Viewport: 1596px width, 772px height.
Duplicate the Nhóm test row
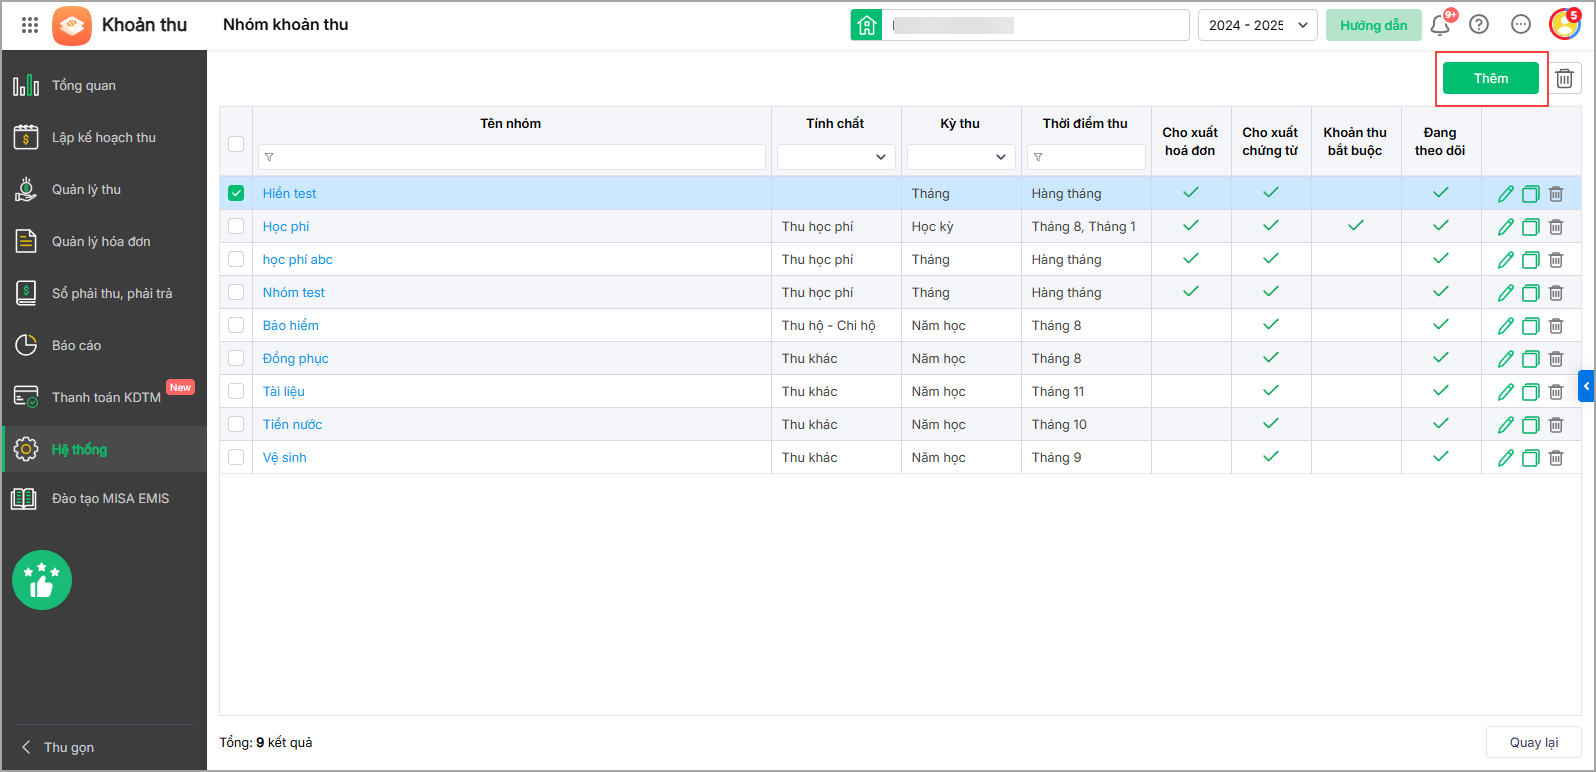[x=1530, y=293]
